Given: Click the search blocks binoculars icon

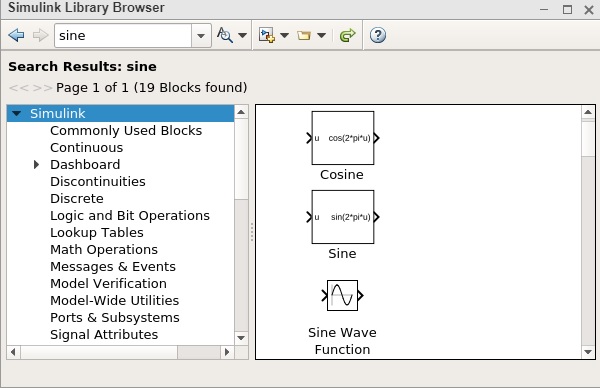Looking at the screenshot, I should point(225,35).
